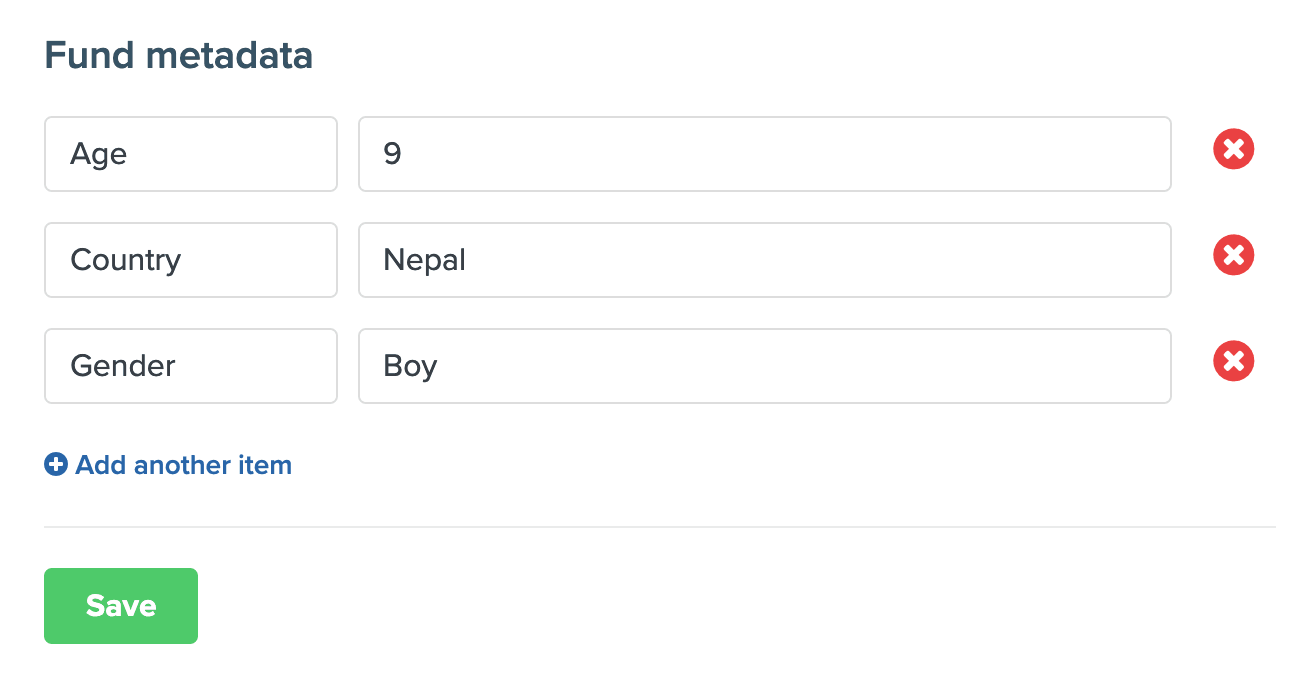Click the value field containing 9
Image resolution: width=1308 pixels, height=688 pixels.
coord(764,154)
